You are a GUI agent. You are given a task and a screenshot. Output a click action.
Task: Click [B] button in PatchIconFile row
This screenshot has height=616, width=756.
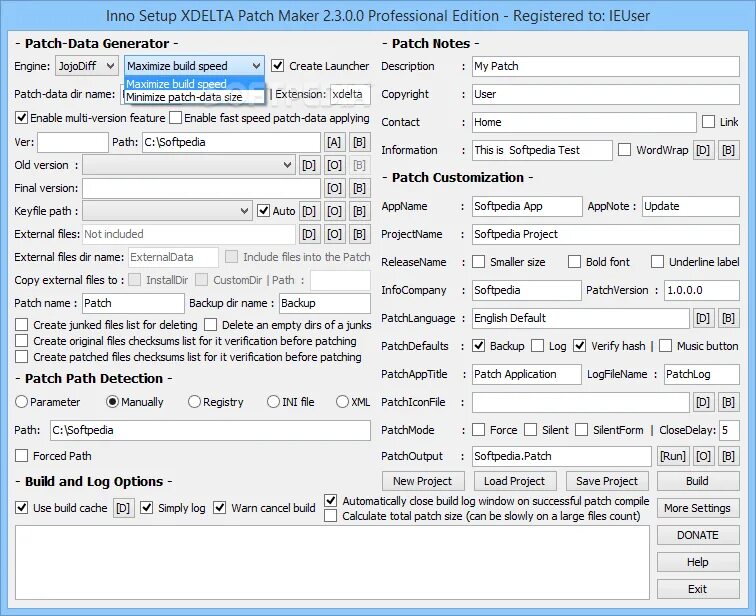coord(728,402)
